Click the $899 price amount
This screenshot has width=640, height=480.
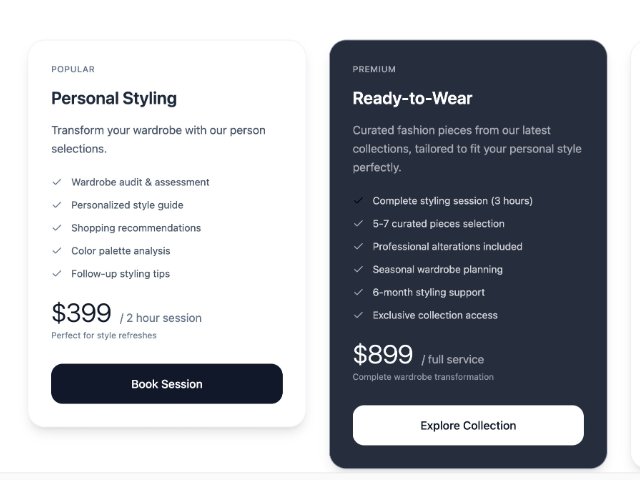click(382, 355)
